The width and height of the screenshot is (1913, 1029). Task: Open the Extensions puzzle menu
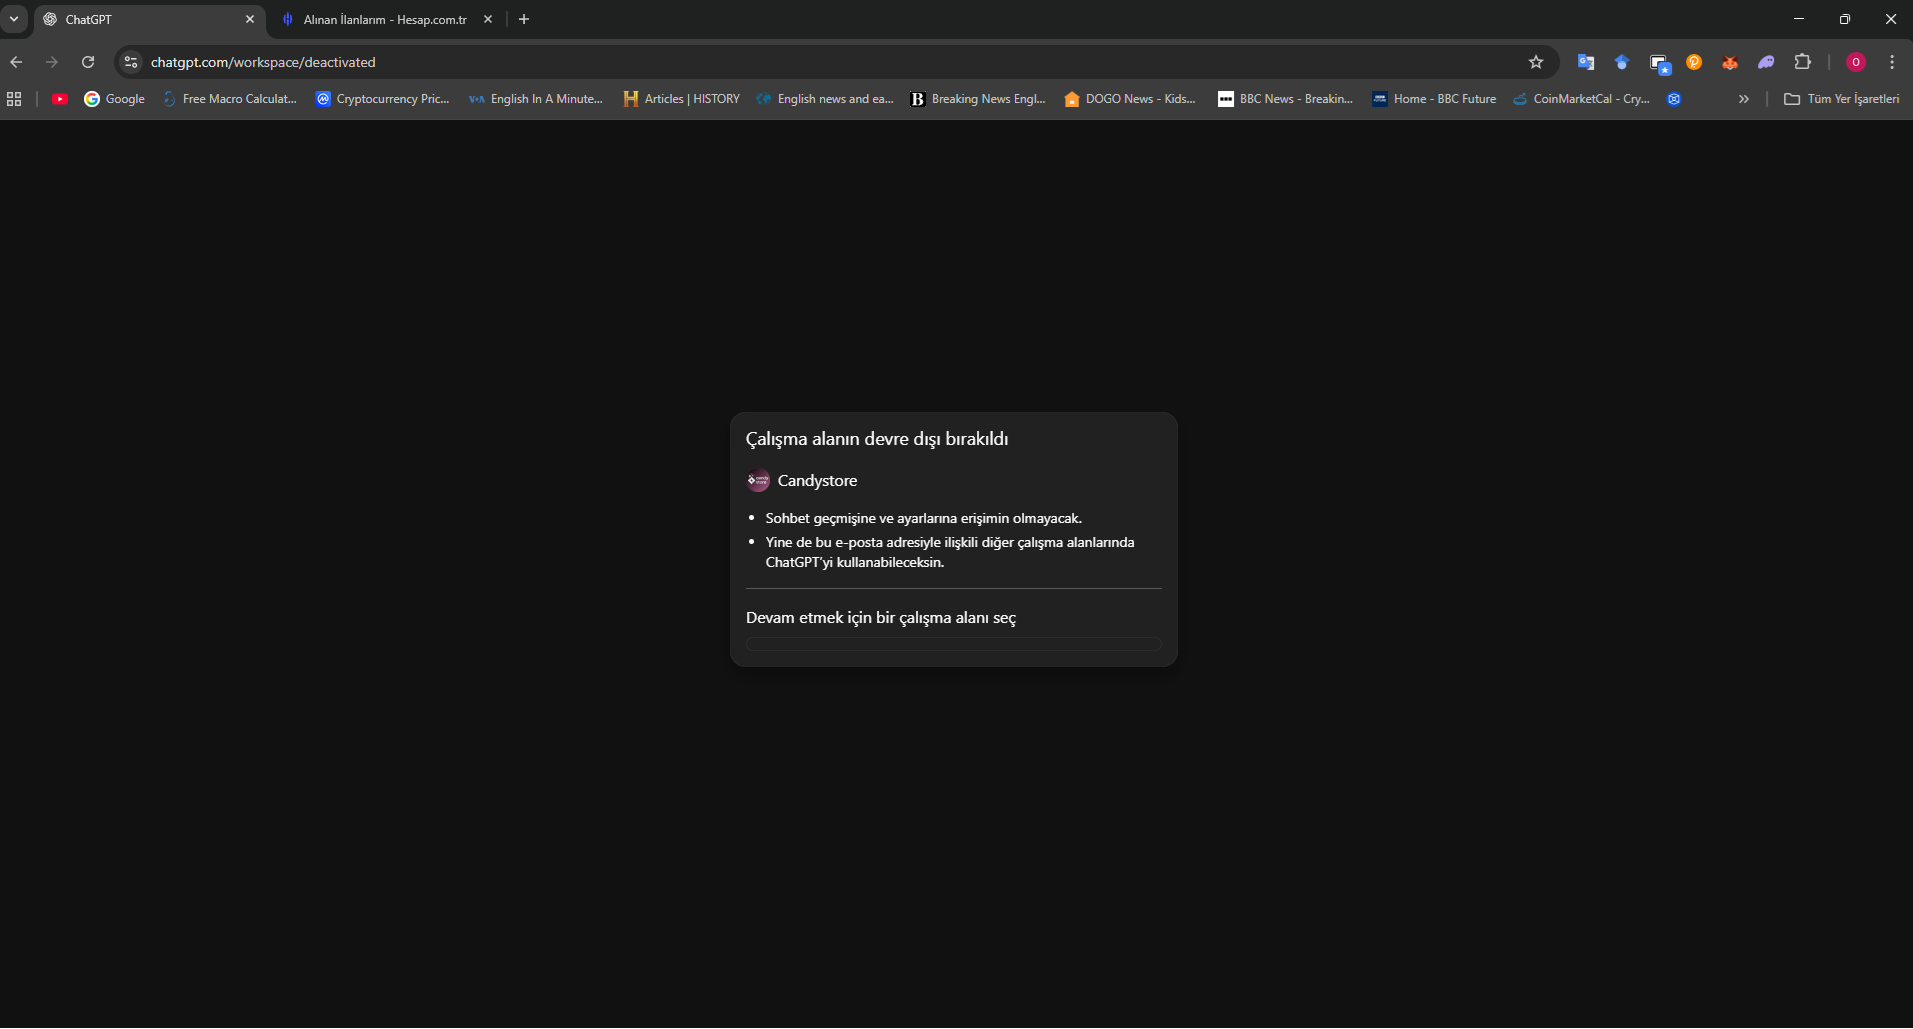[1802, 62]
